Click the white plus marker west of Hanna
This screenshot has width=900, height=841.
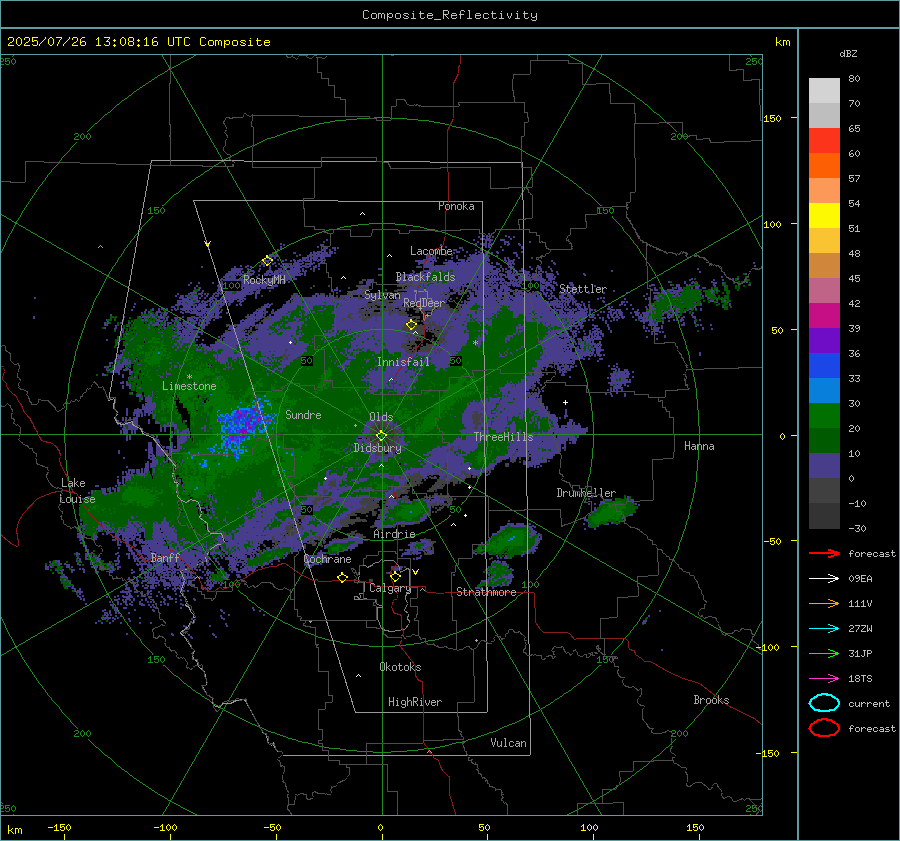click(x=565, y=402)
